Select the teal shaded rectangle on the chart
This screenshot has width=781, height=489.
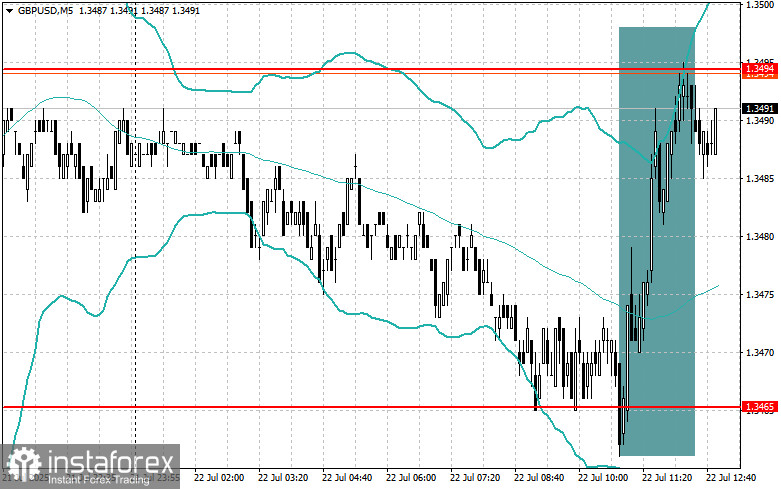pyautogui.click(x=657, y=241)
